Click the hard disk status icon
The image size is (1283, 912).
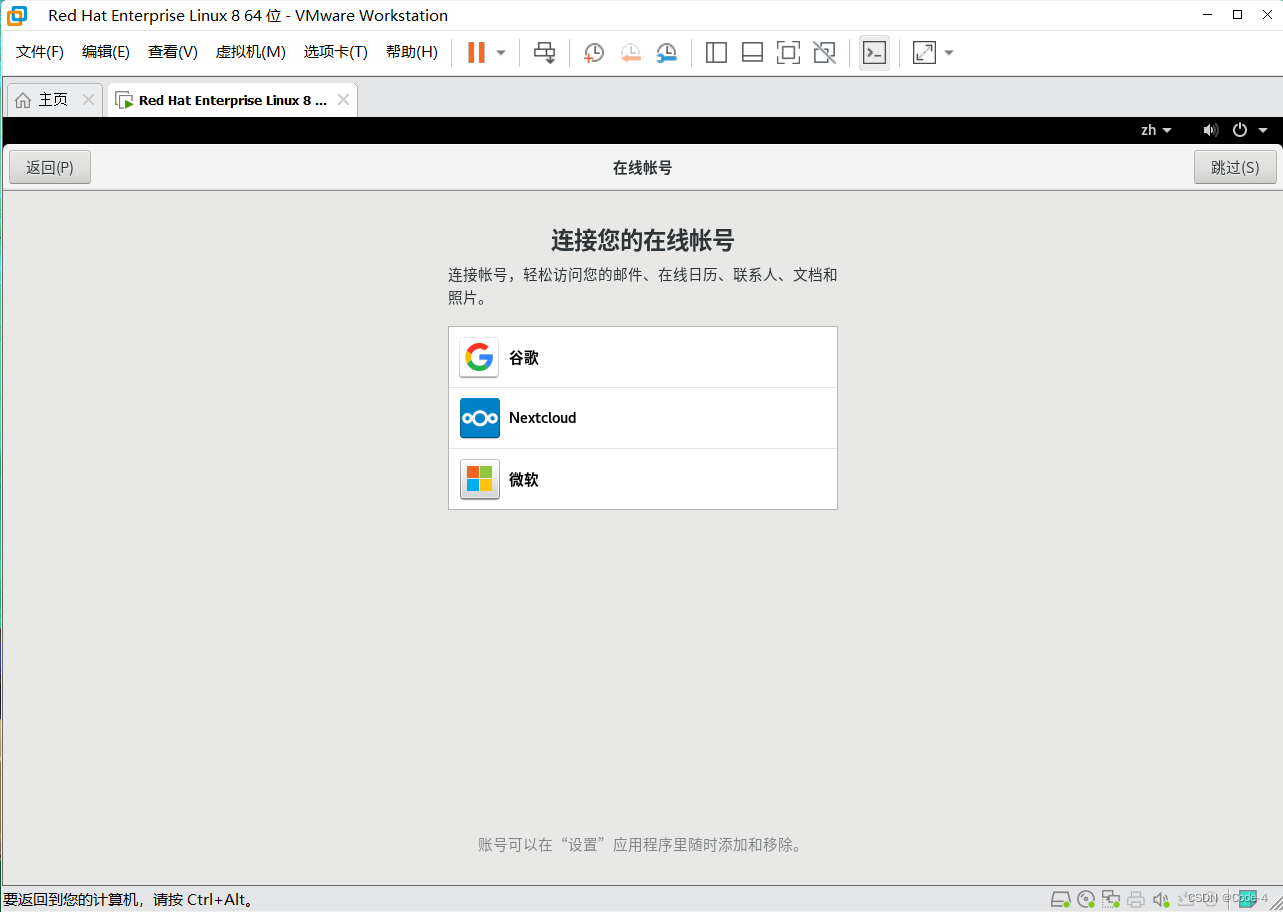[1061, 899]
